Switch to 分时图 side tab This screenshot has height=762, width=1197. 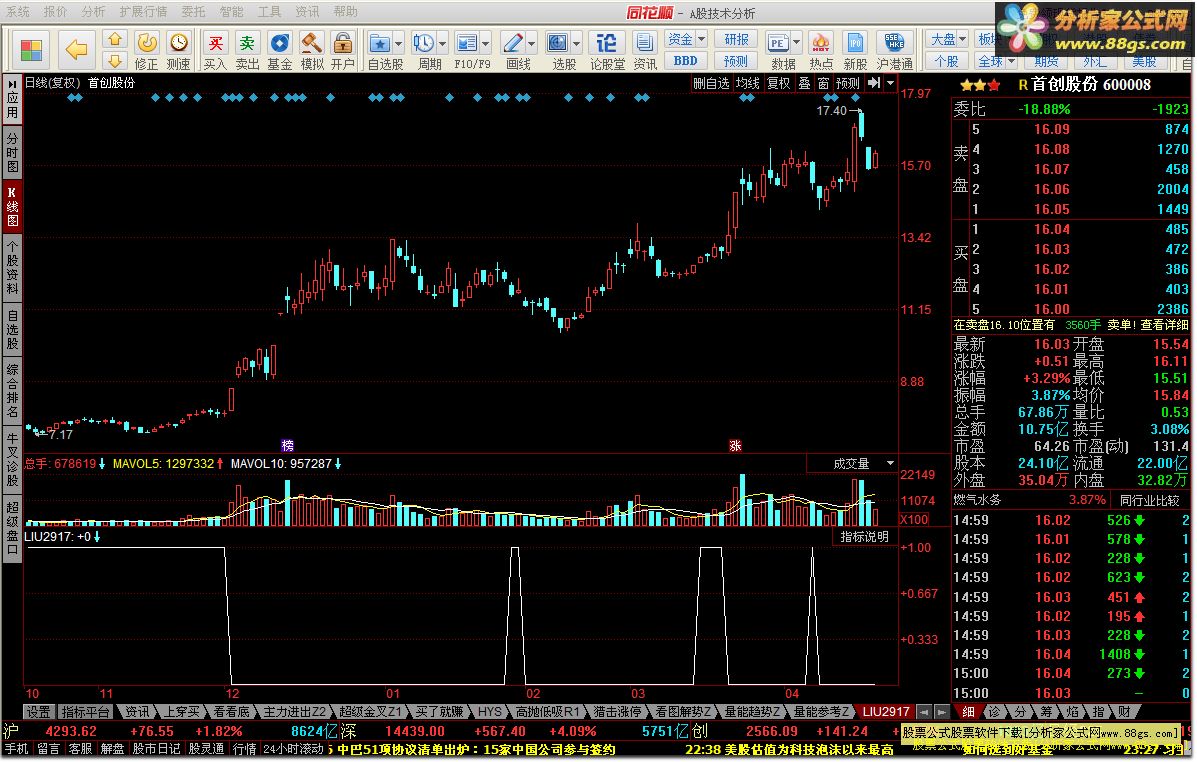12,153
